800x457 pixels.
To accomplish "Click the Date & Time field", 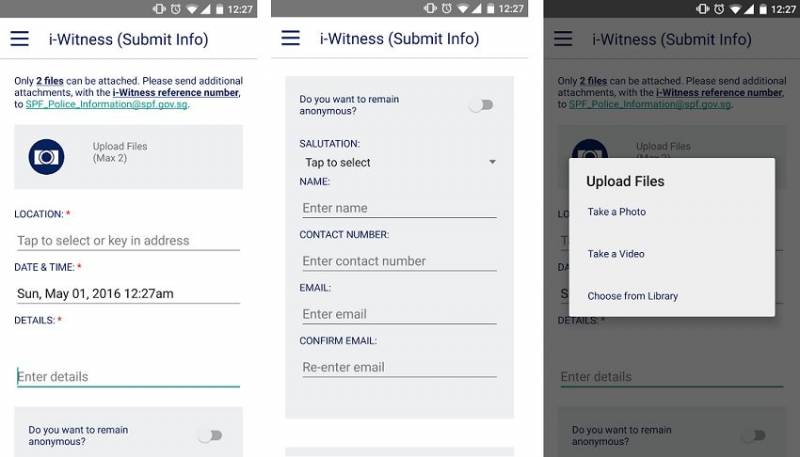I will click(127, 294).
